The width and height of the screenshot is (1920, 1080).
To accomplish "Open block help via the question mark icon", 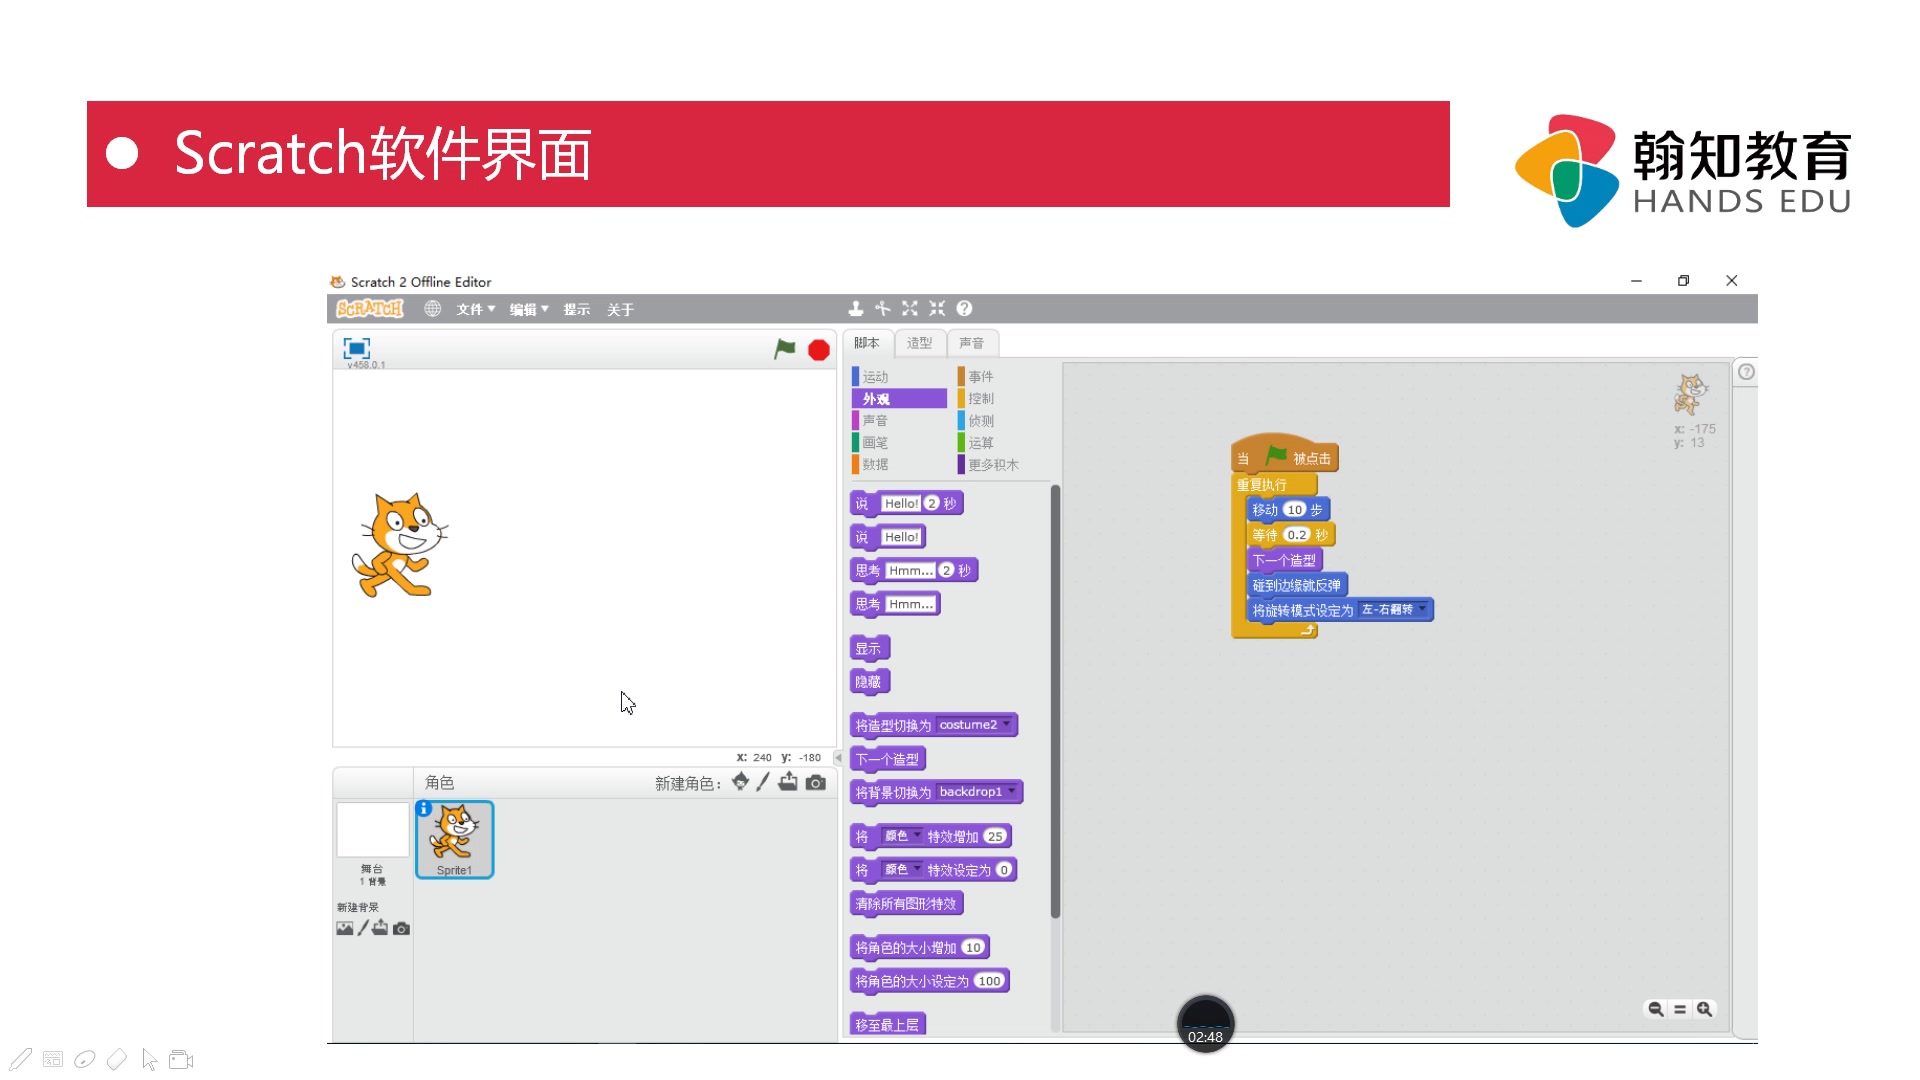I will (x=964, y=309).
